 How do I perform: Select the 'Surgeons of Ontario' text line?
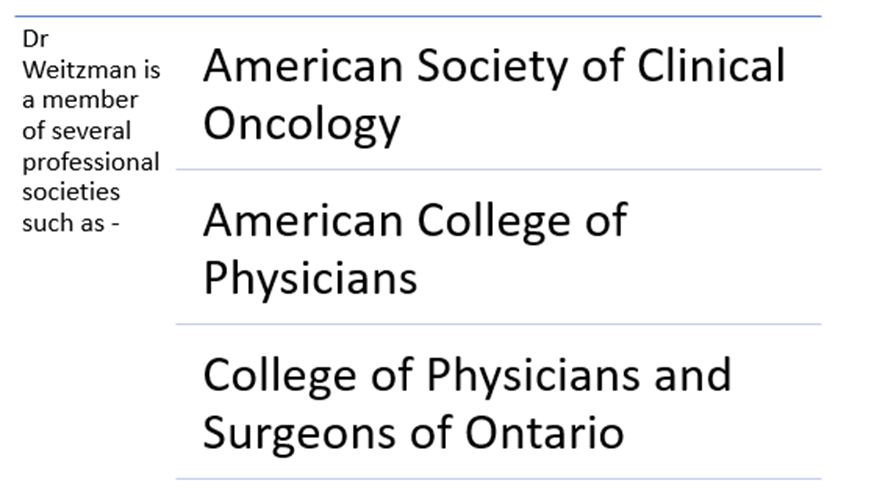pos(413,433)
